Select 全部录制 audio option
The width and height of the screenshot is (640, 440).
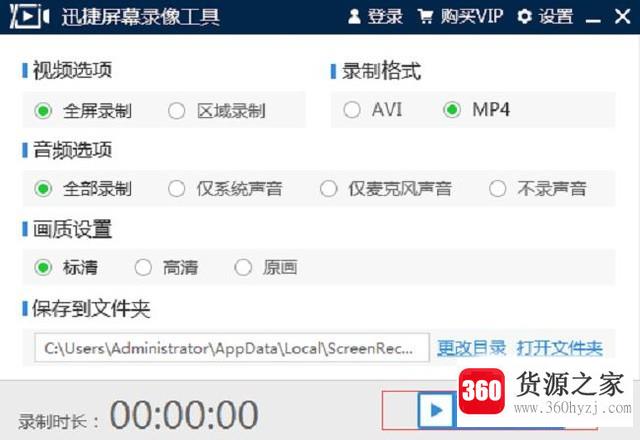point(83,189)
